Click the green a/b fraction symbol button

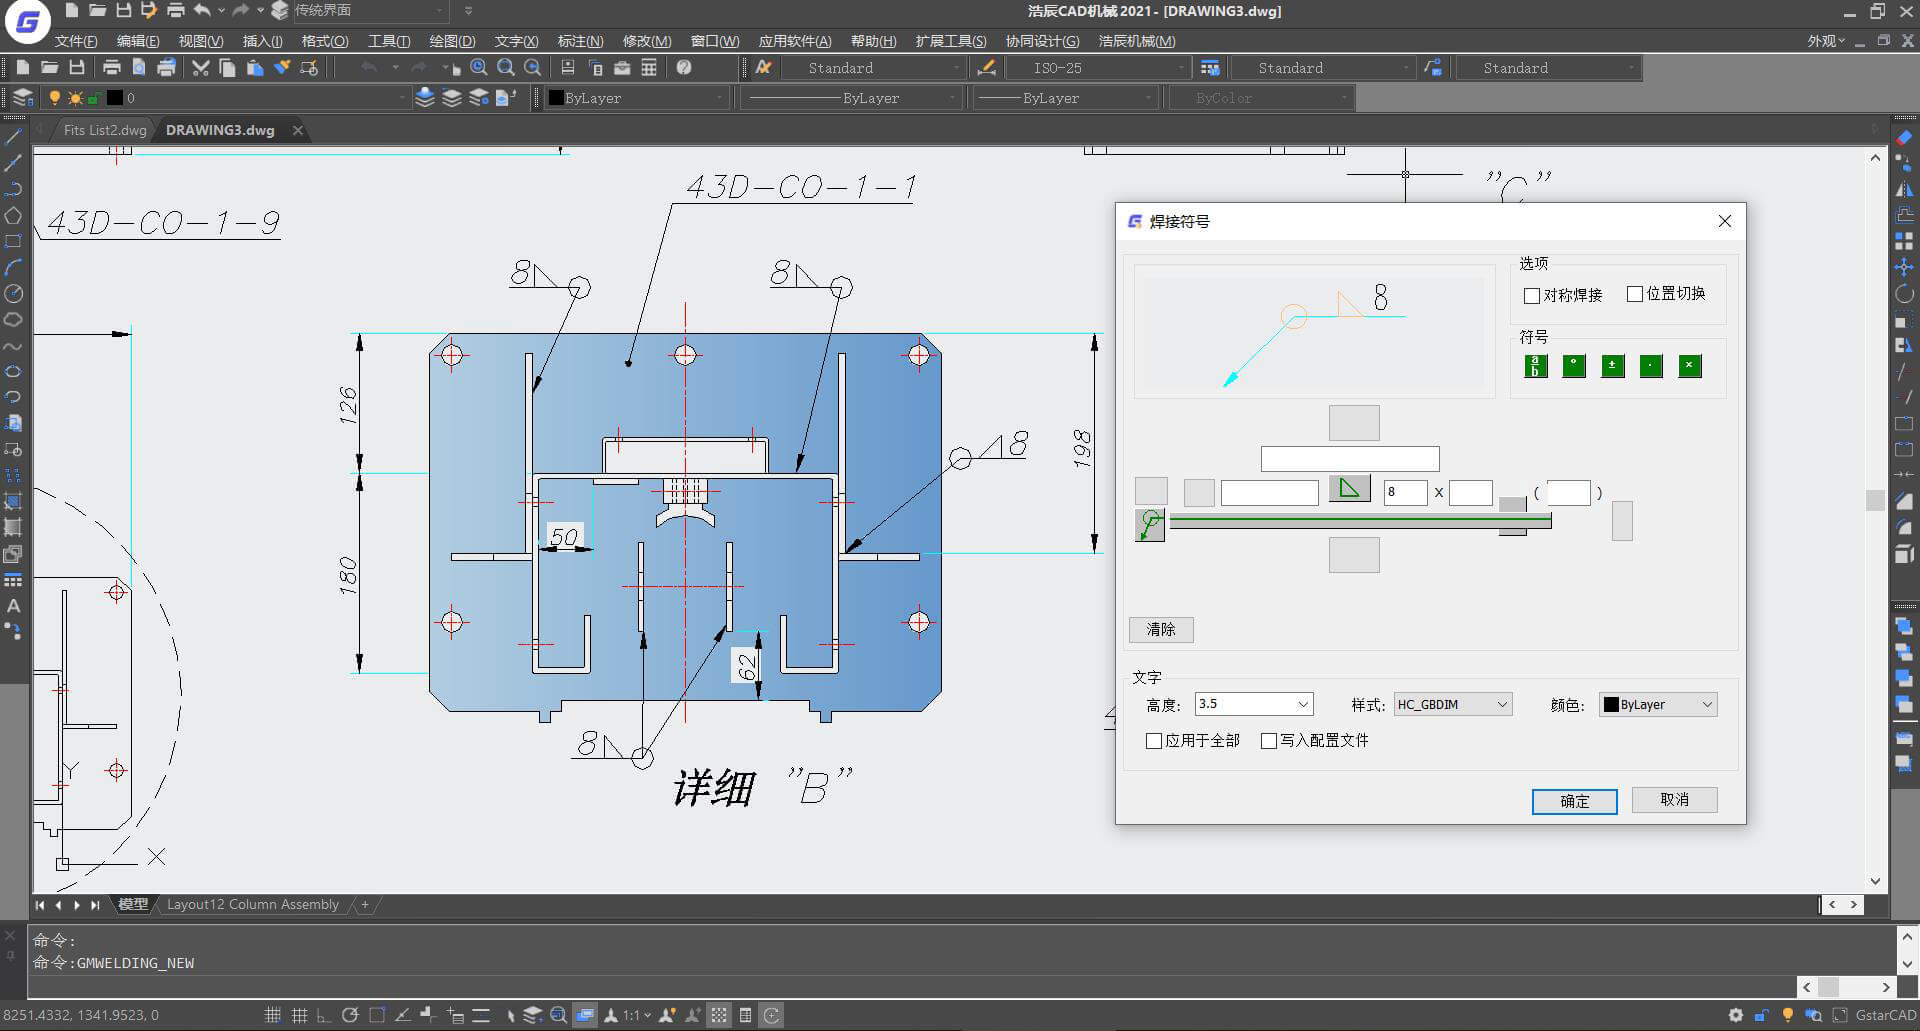[x=1536, y=366]
